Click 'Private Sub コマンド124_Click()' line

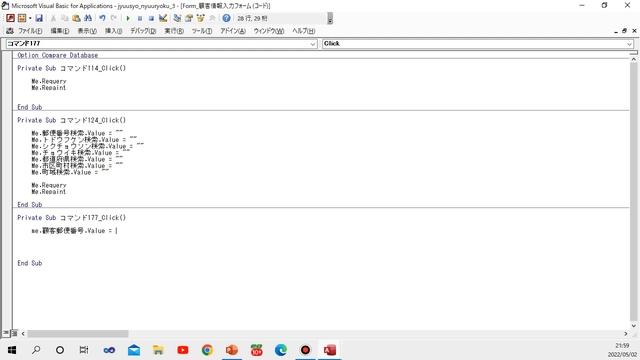71,120
